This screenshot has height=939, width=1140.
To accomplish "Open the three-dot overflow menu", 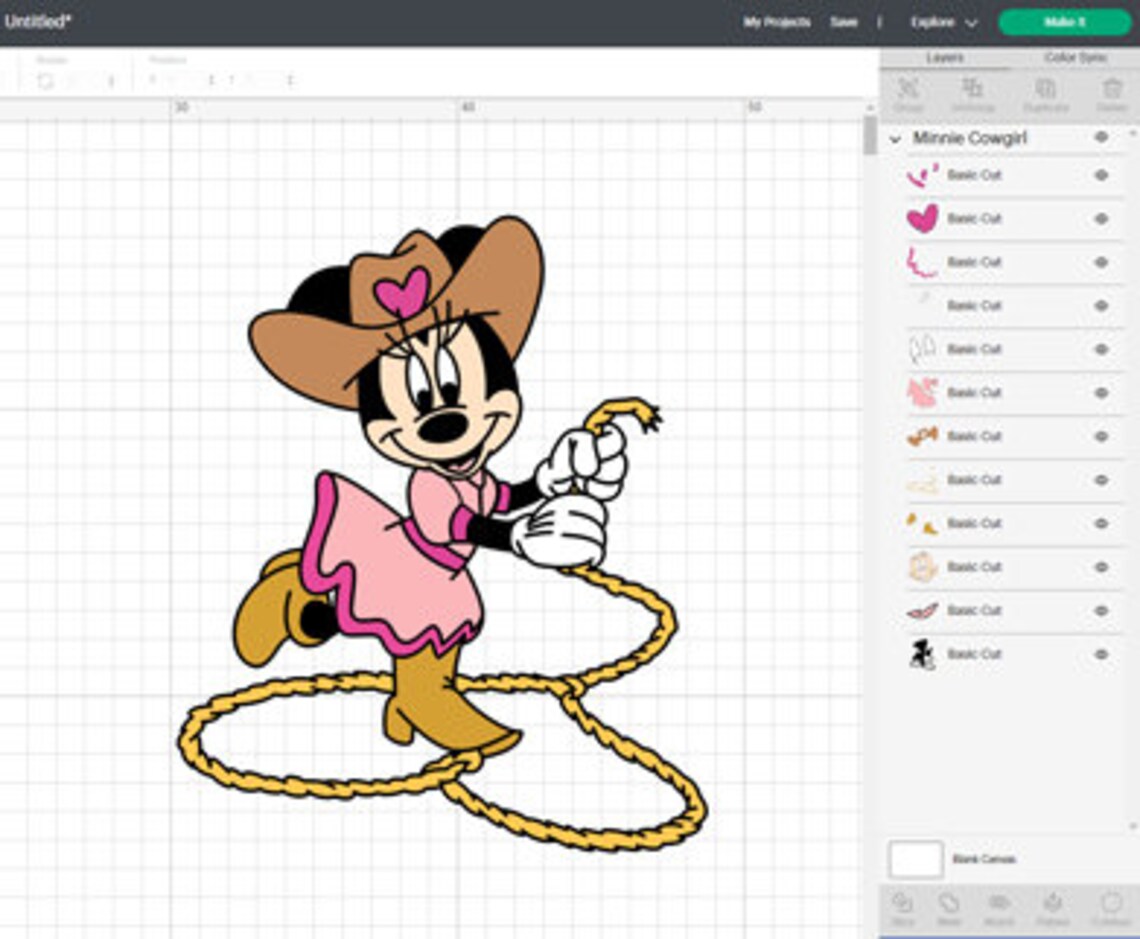I will point(879,21).
